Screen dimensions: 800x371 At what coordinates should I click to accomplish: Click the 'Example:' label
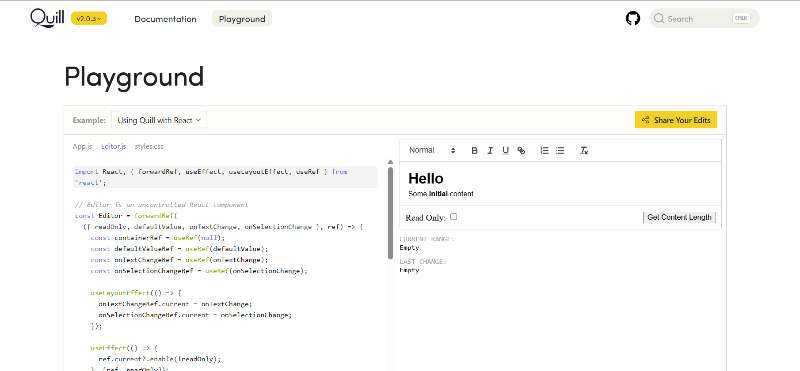click(89, 120)
